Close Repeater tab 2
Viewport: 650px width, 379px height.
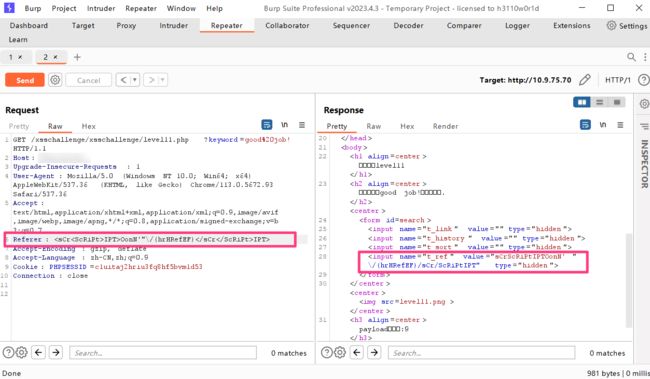55,57
